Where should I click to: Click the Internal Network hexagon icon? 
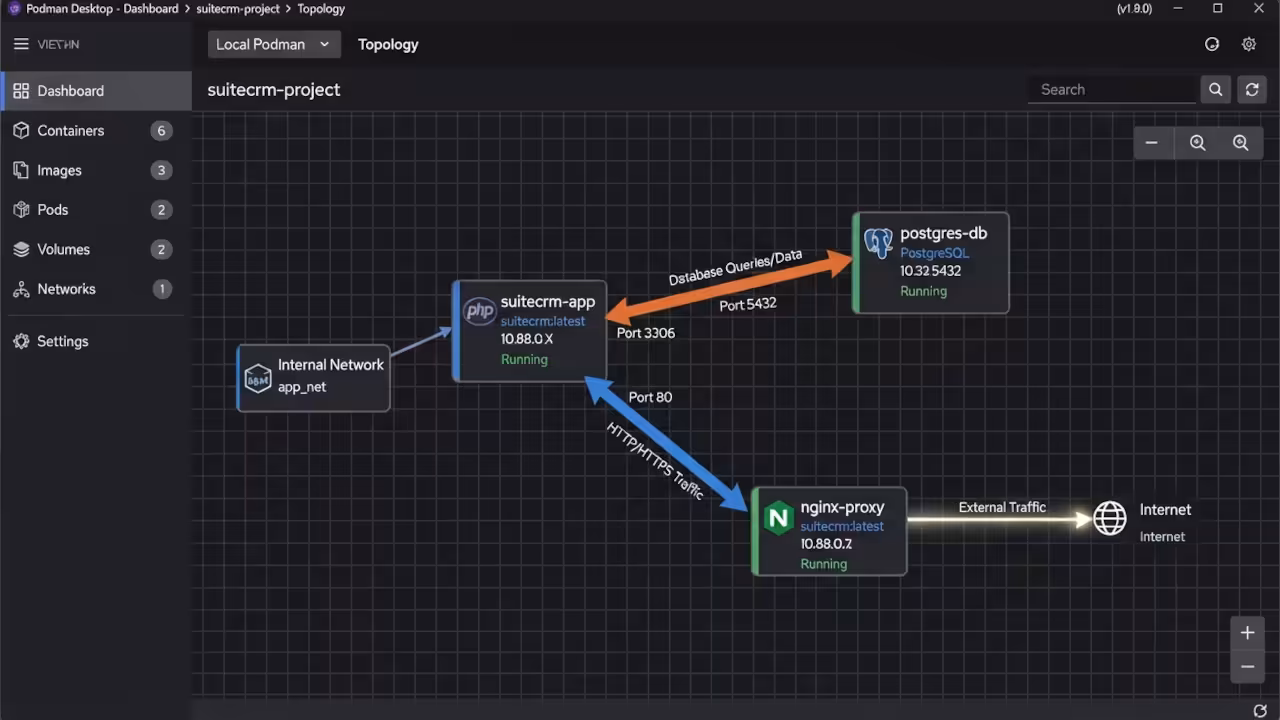[258, 379]
